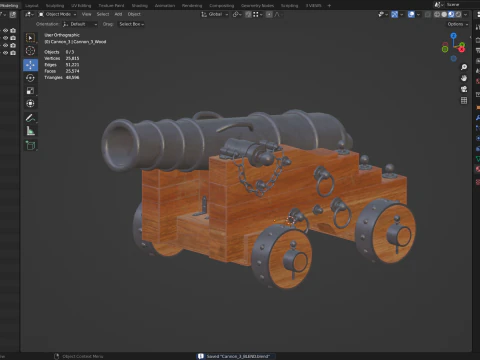Open the View menu
480x360 pixels.
(86, 14)
